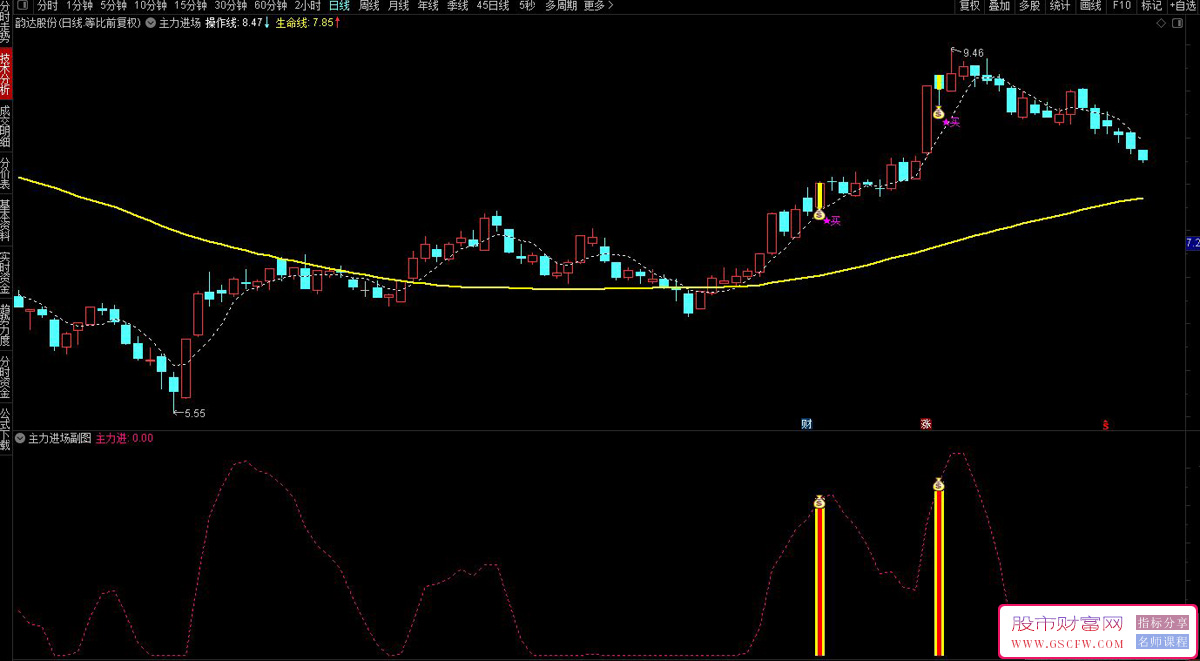Click the red $ marker at chart bottom
This screenshot has width=1200, height=661.
tap(1105, 423)
